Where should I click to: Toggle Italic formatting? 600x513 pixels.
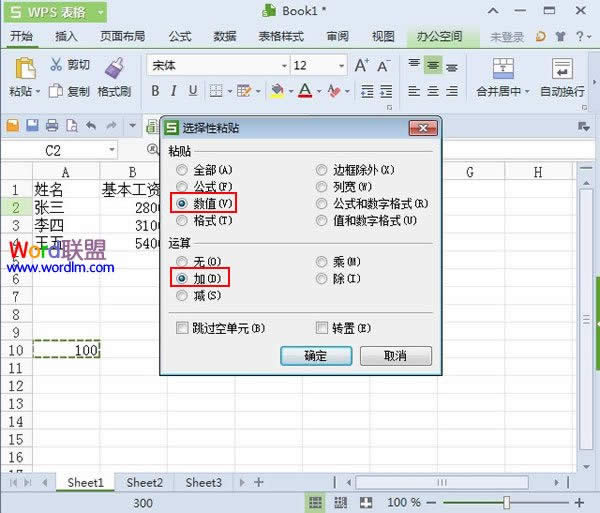click(x=174, y=91)
